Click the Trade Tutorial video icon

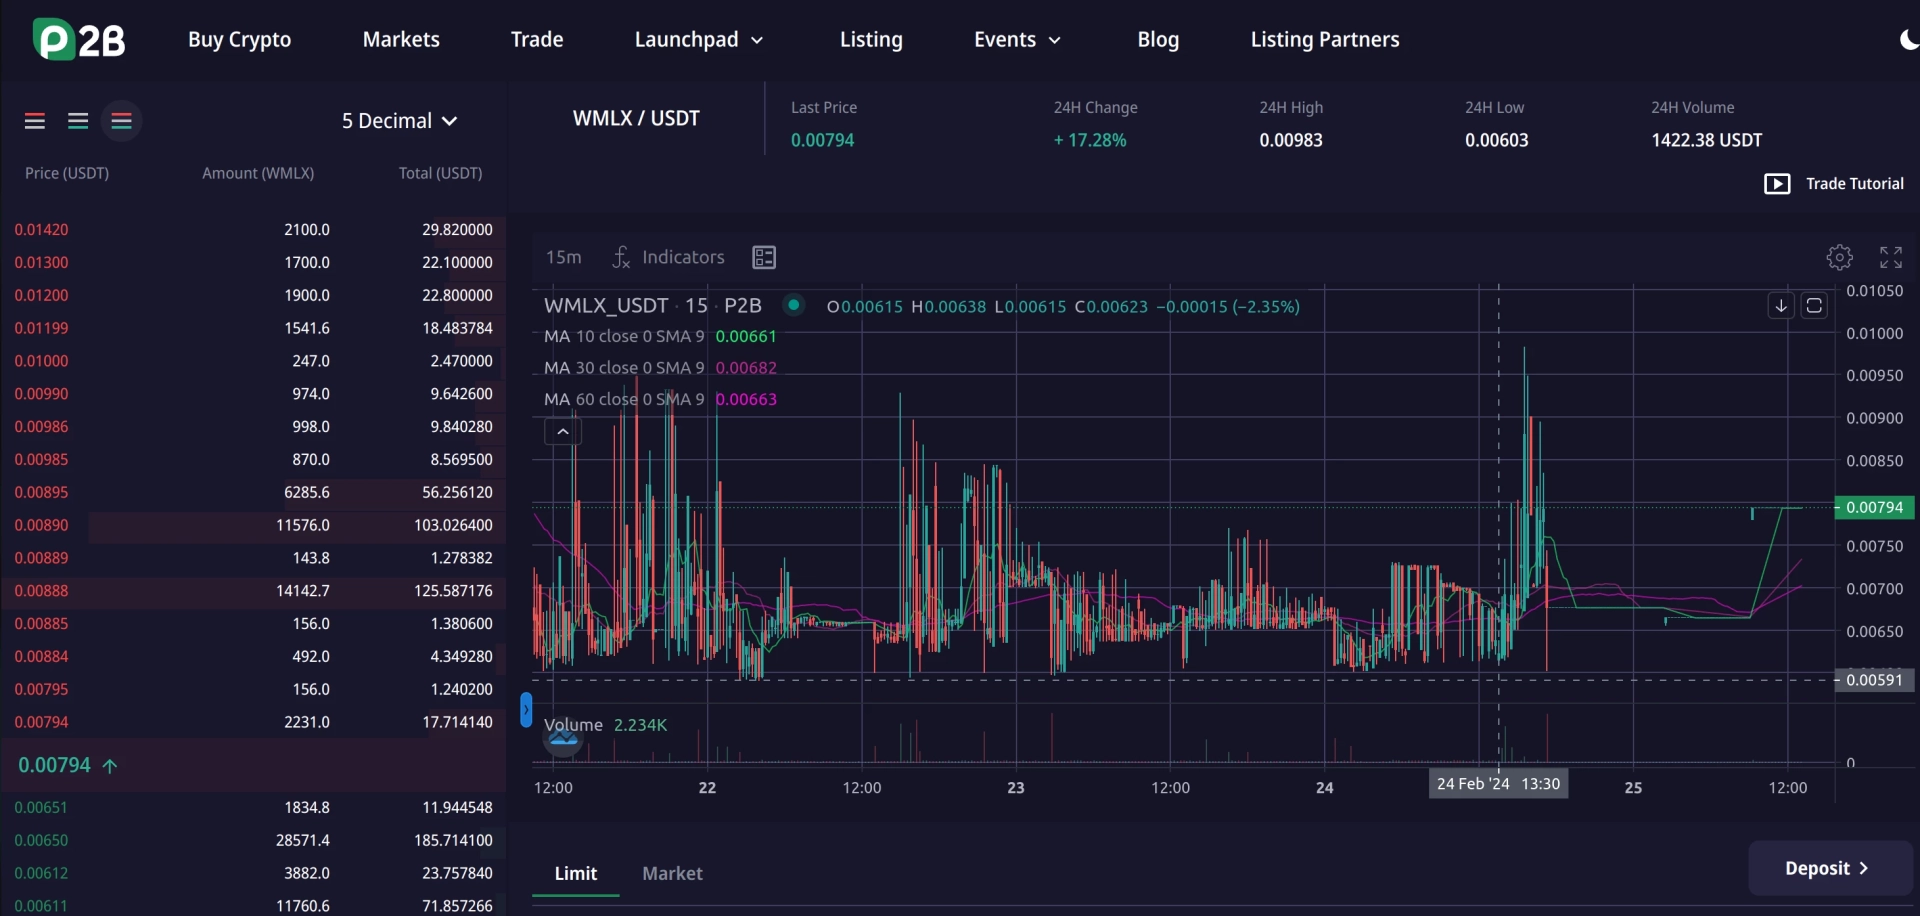pyautogui.click(x=1777, y=184)
